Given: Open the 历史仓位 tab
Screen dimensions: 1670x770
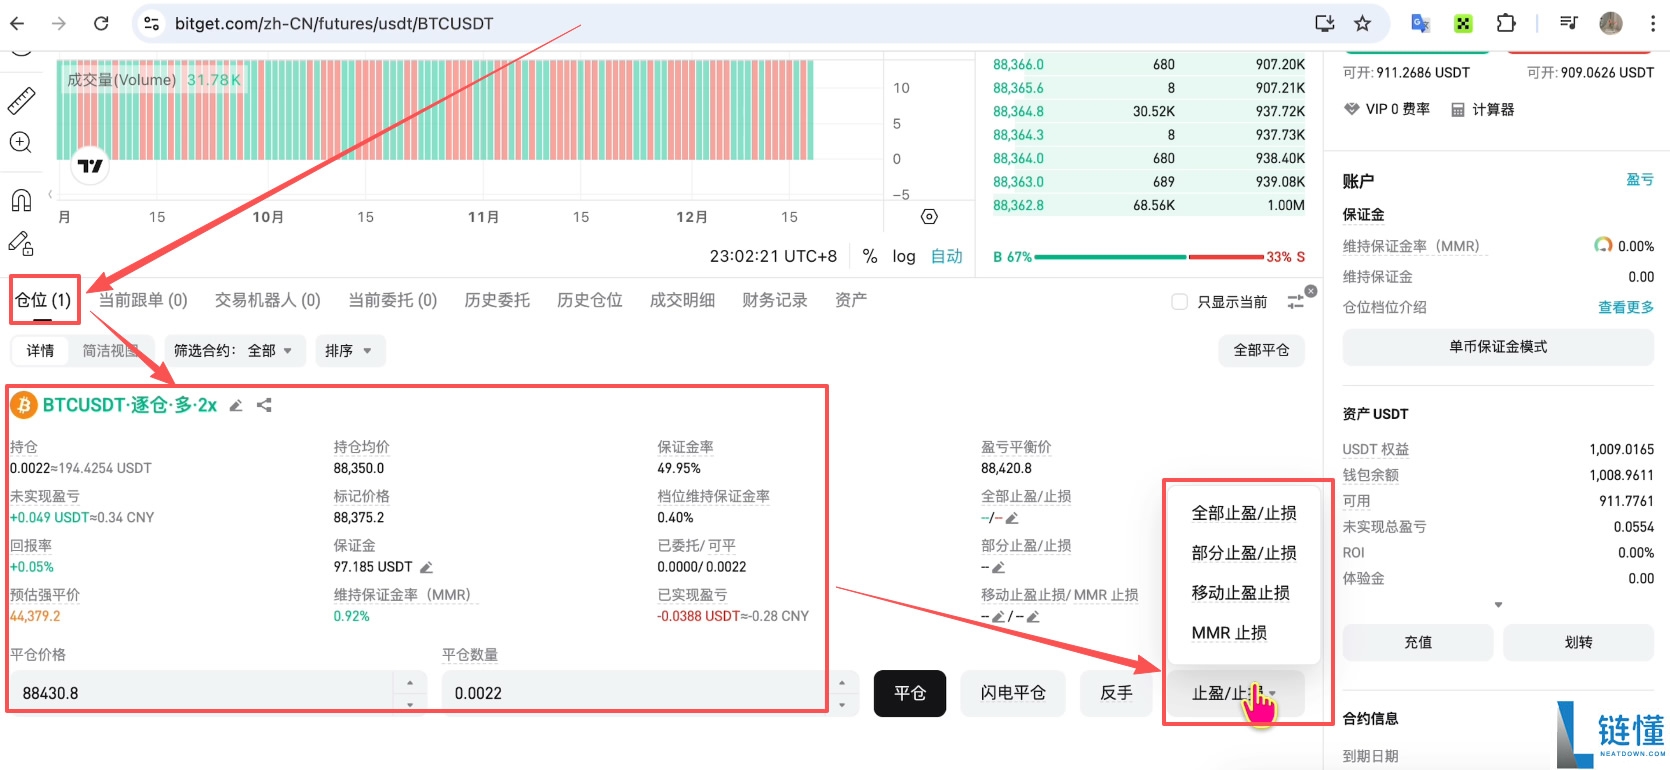Looking at the screenshot, I should [590, 300].
